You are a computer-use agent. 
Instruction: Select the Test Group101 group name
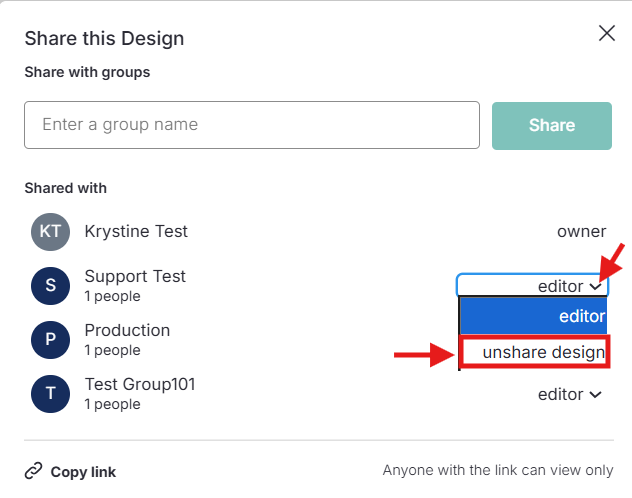[140, 384]
